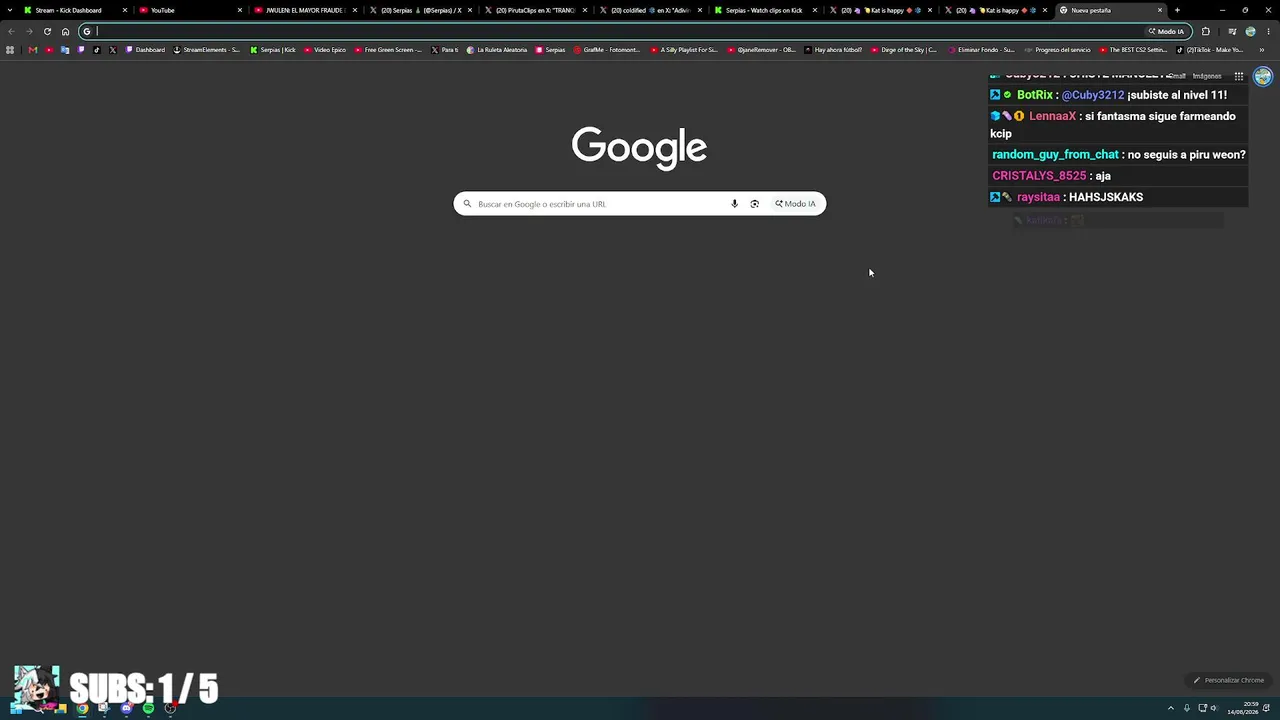This screenshot has width=1280, height=720.
Task: Close the YouTube tab
Action: 240,10
